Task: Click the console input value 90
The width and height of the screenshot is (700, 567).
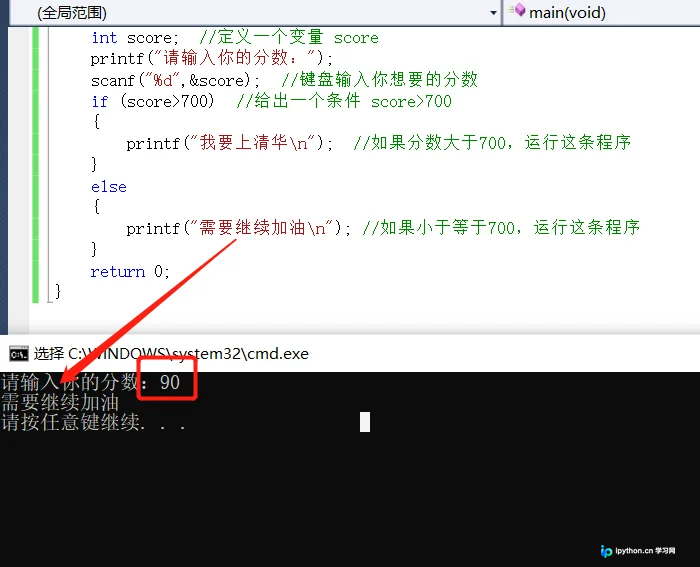Action: tap(170, 382)
